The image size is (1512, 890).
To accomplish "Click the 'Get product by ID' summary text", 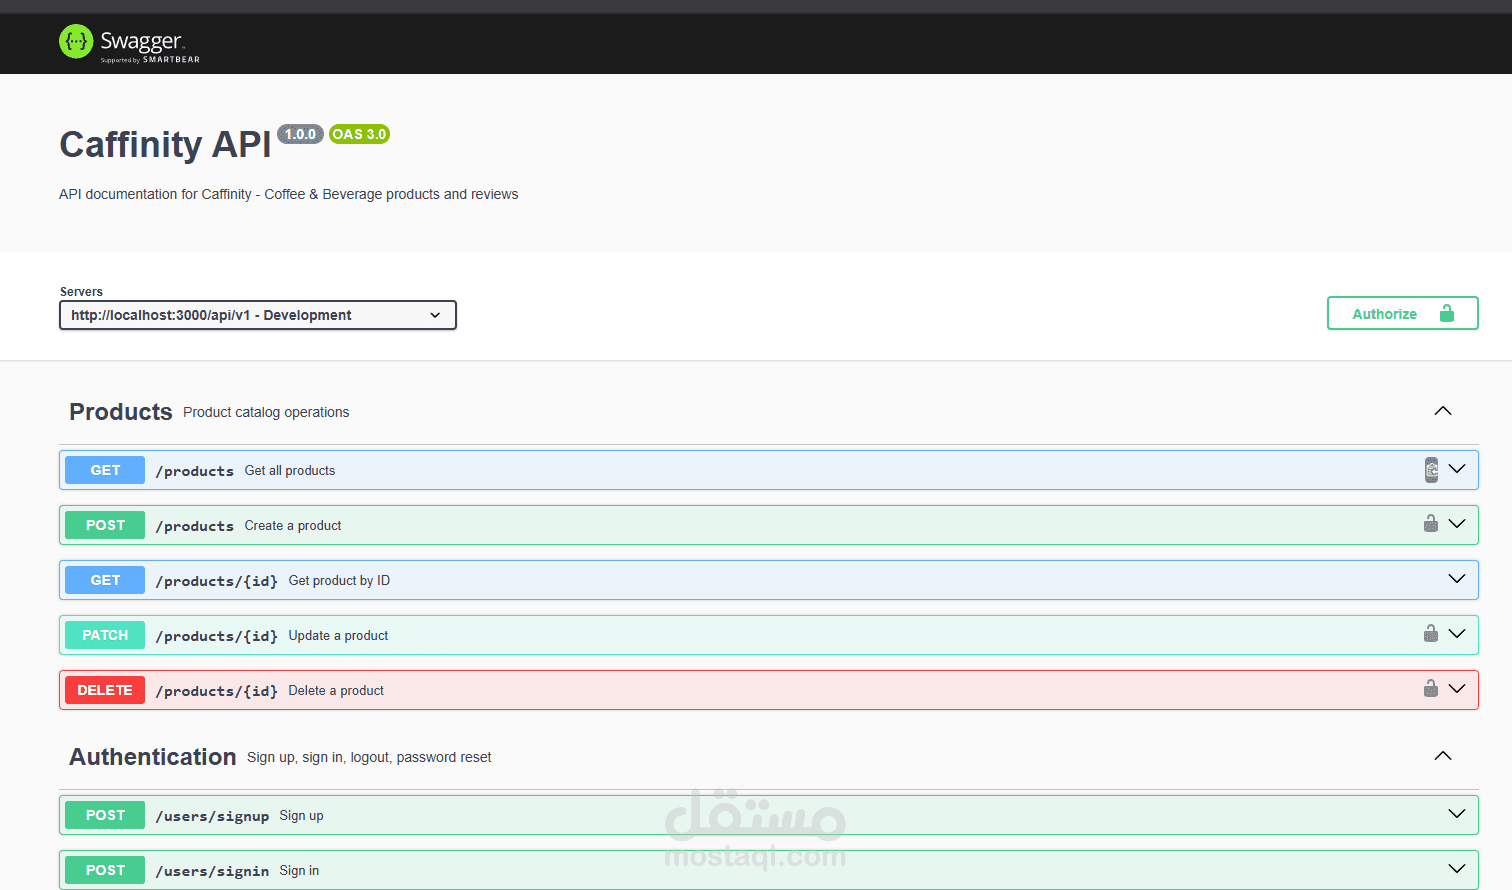I will [x=339, y=580].
